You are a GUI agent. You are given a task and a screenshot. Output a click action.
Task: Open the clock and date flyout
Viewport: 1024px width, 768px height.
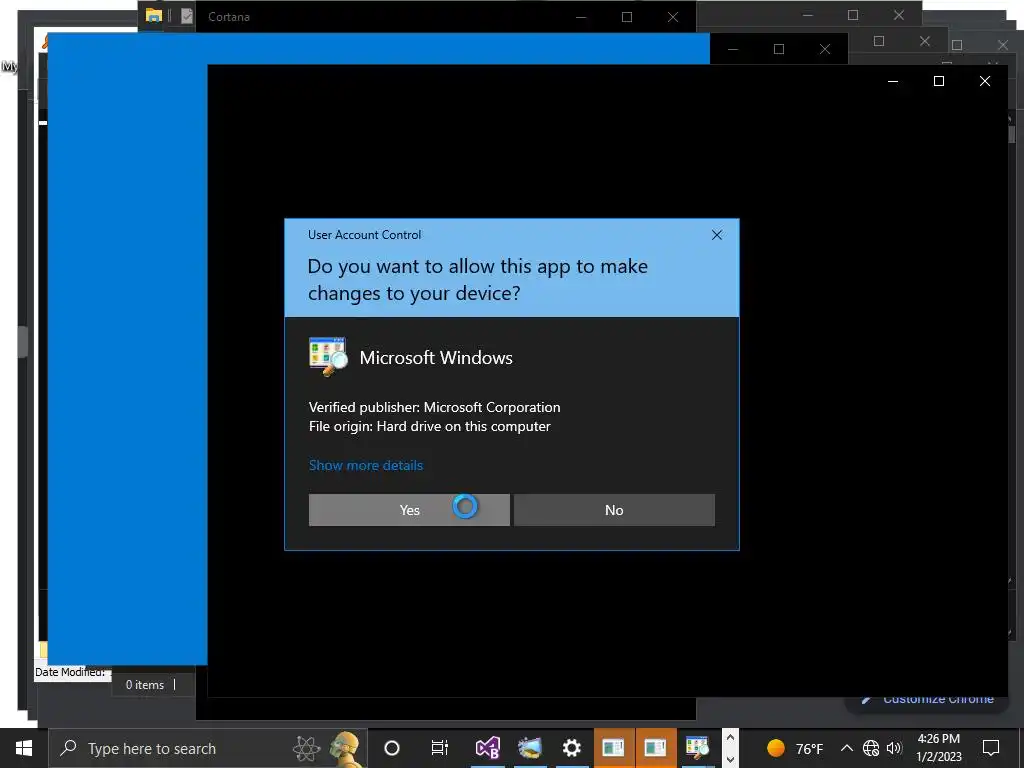938,748
